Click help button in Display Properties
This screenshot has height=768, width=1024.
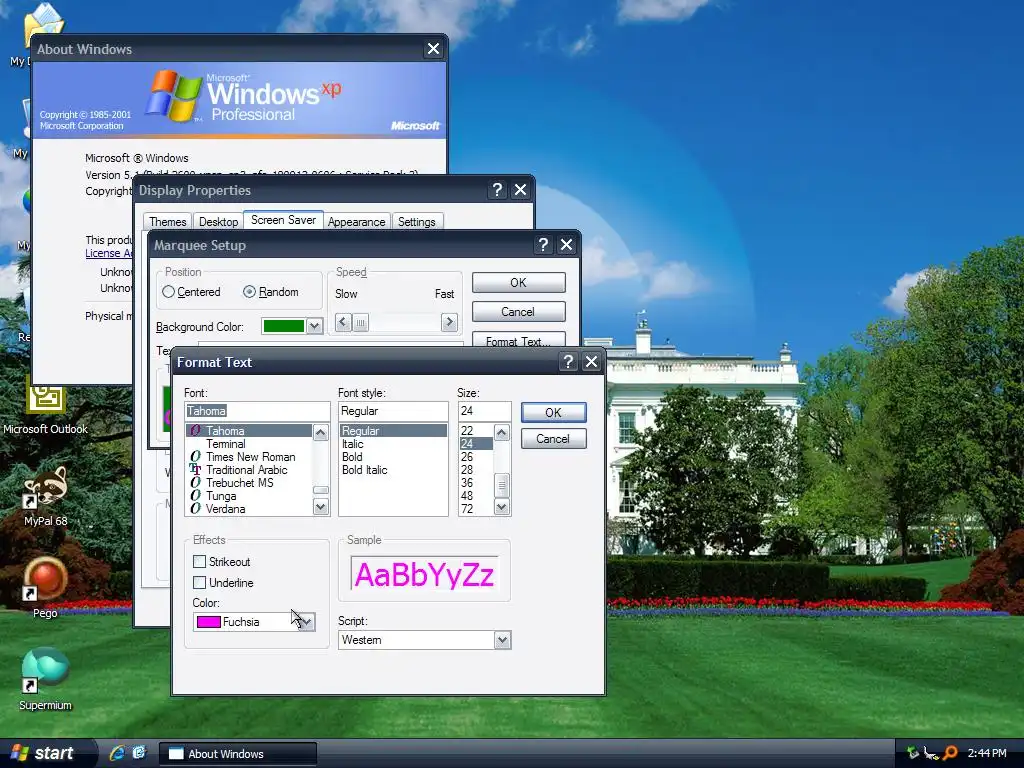[x=497, y=190]
